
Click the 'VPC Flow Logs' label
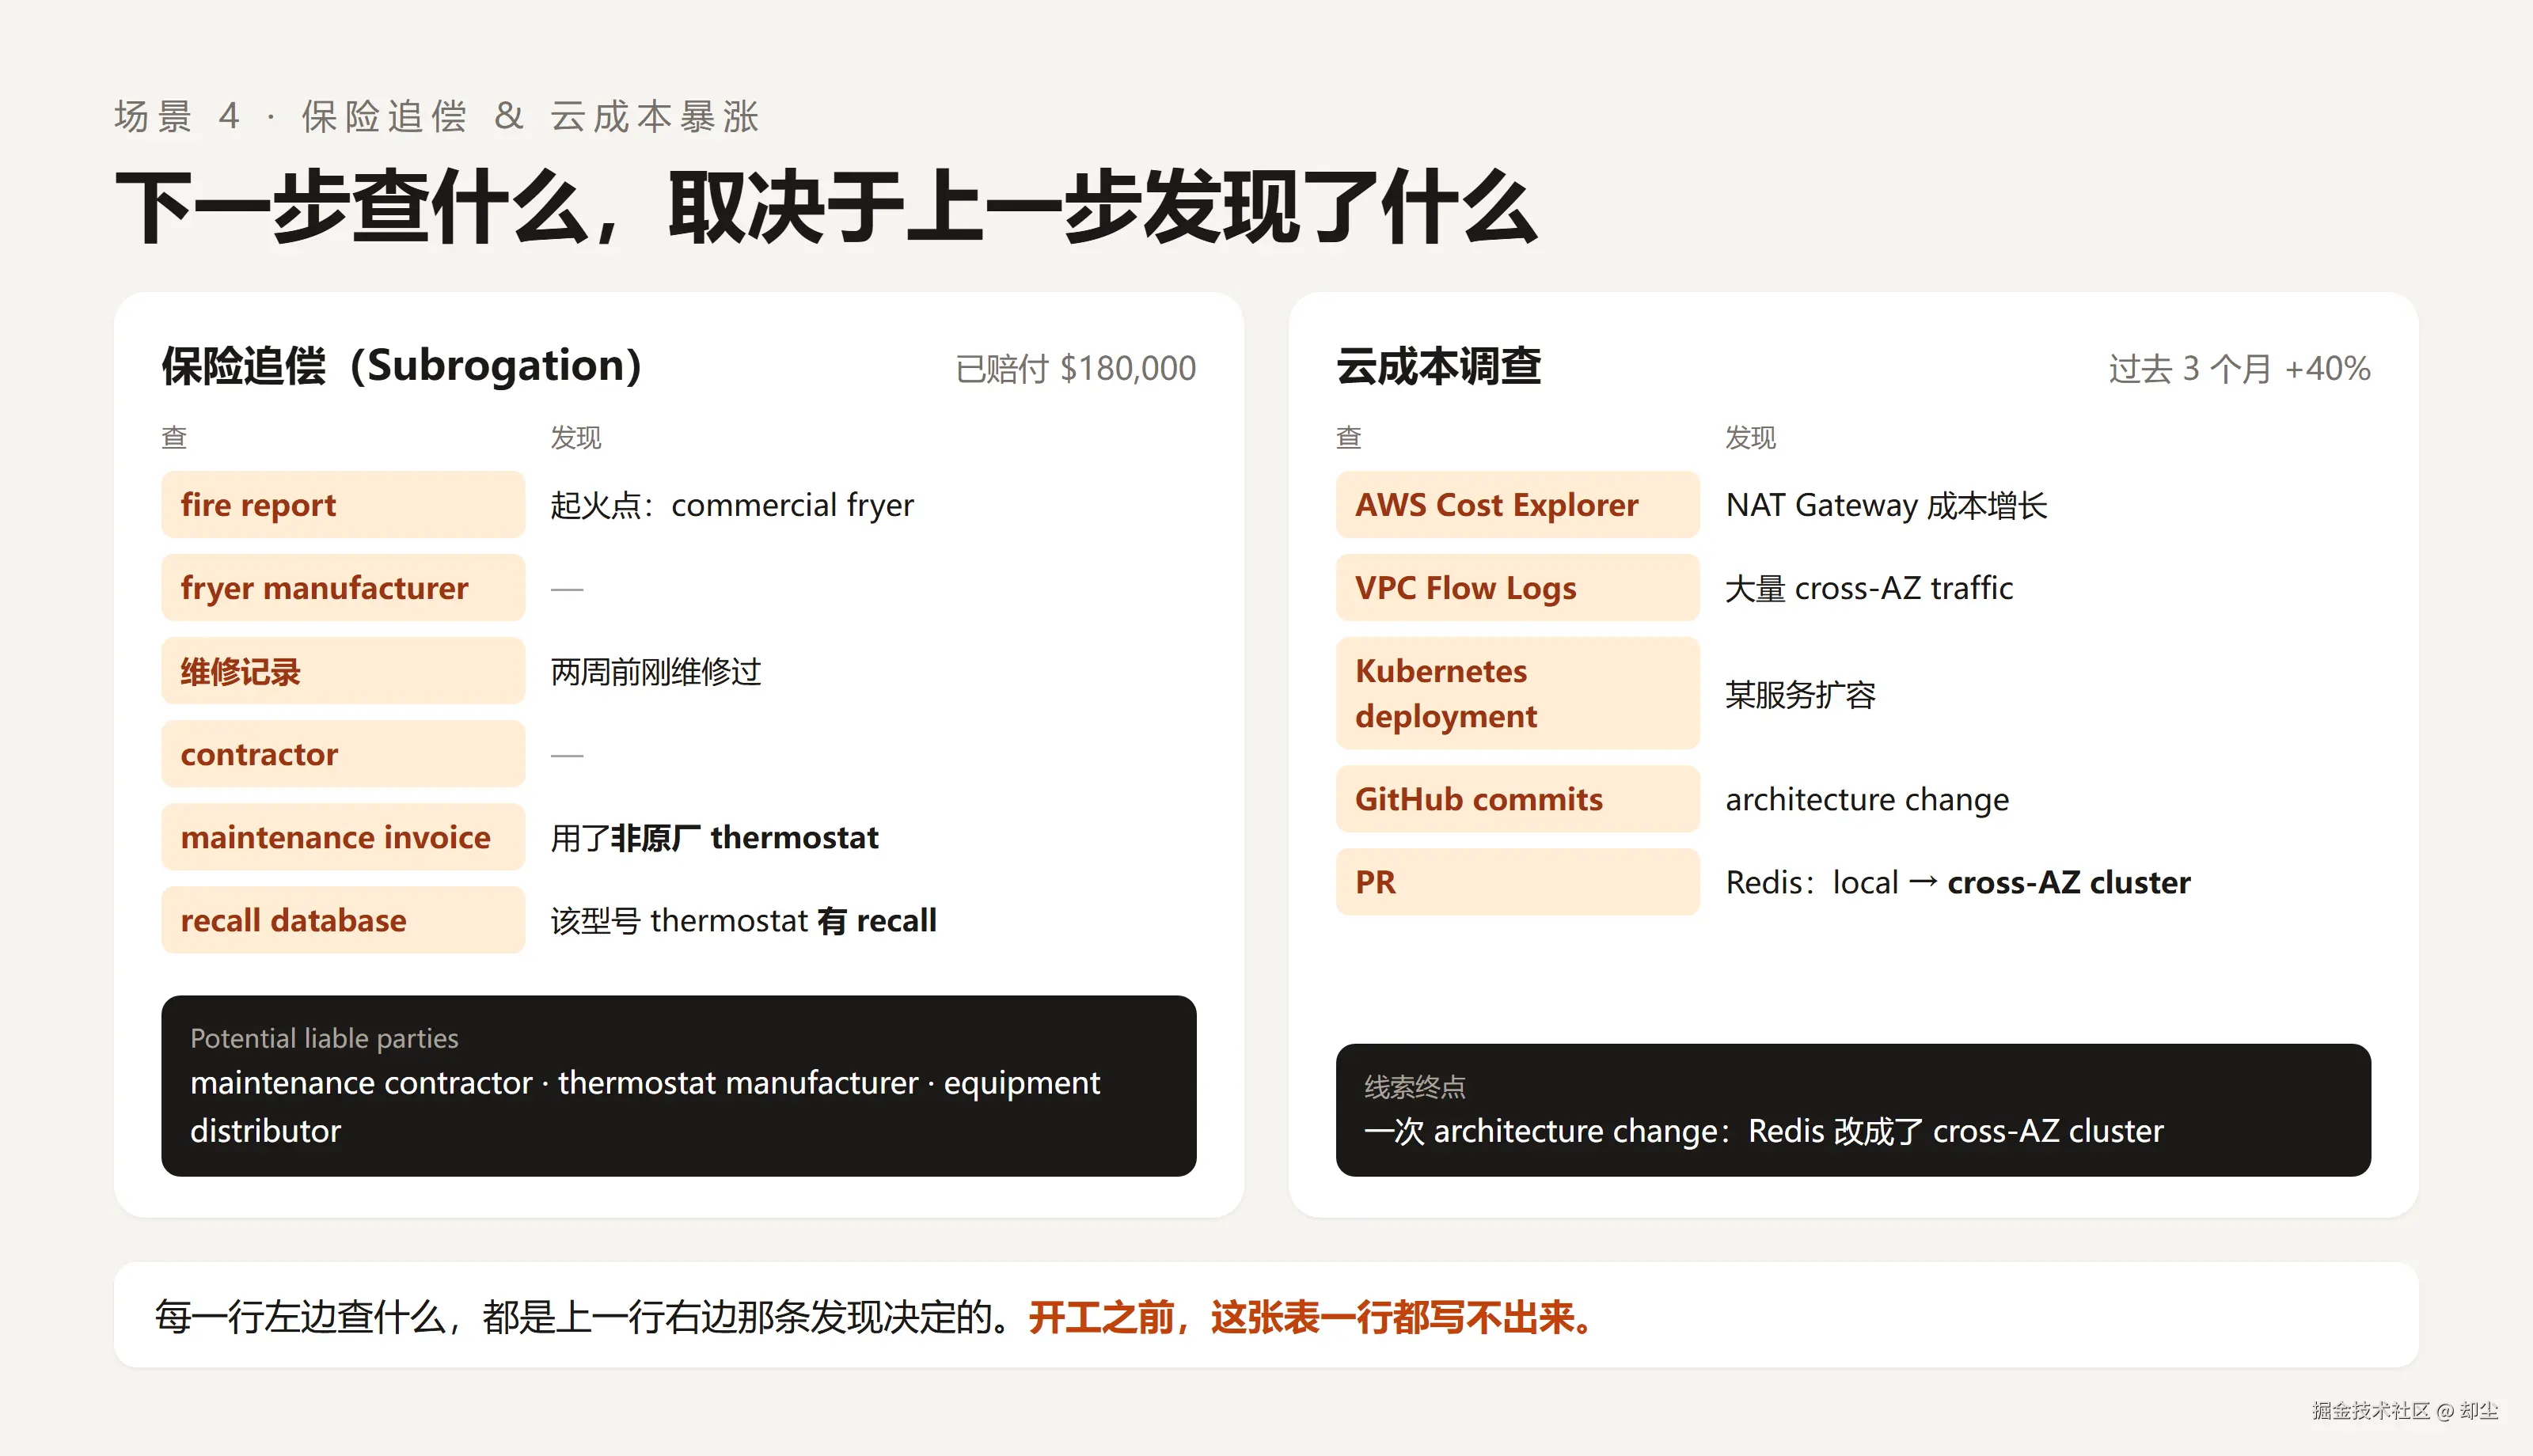[1517, 588]
